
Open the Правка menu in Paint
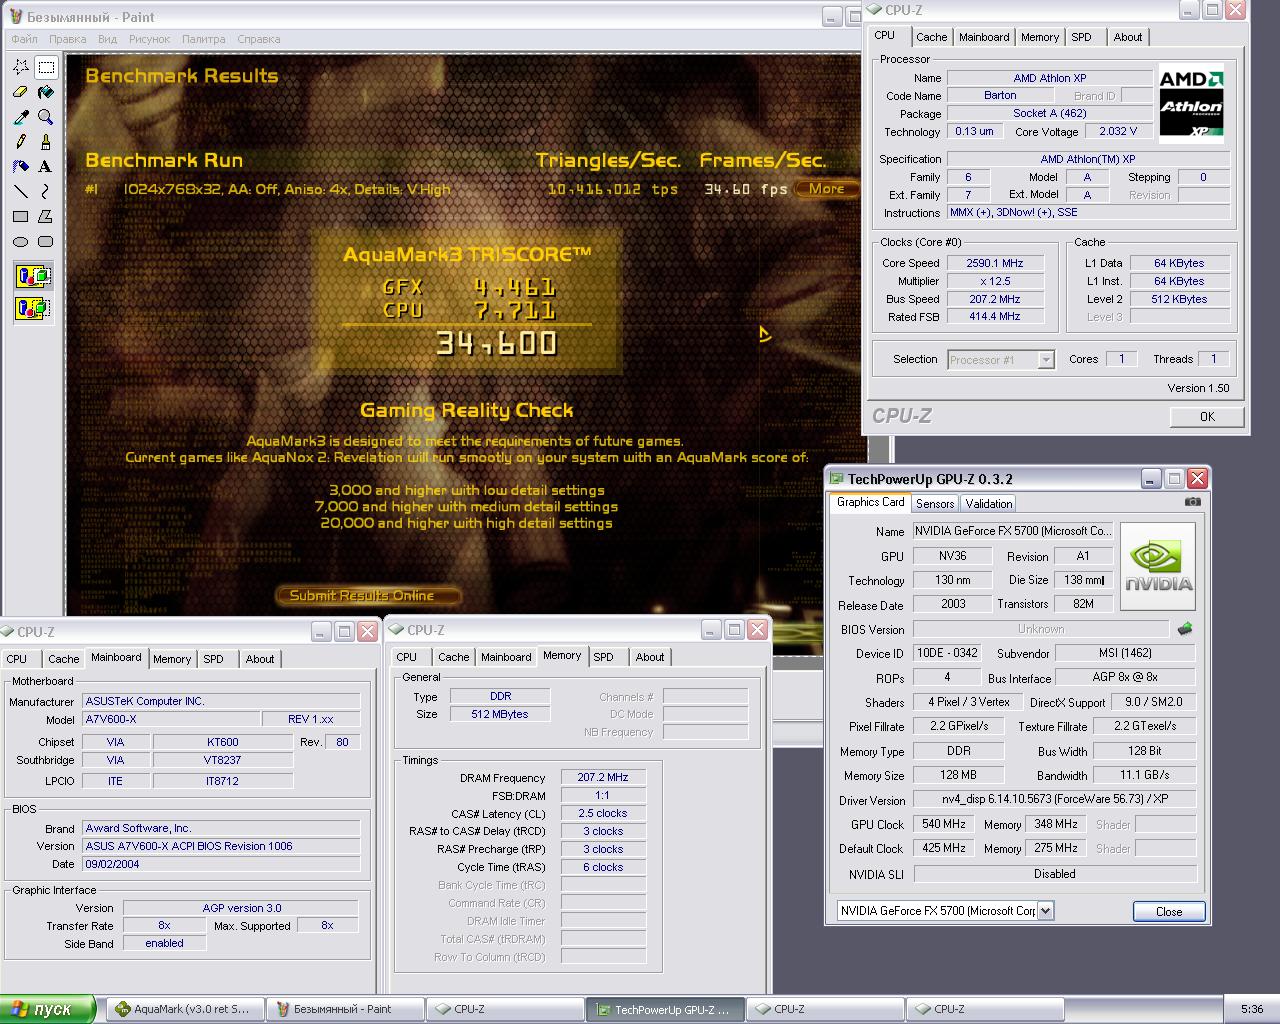(67, 39)
